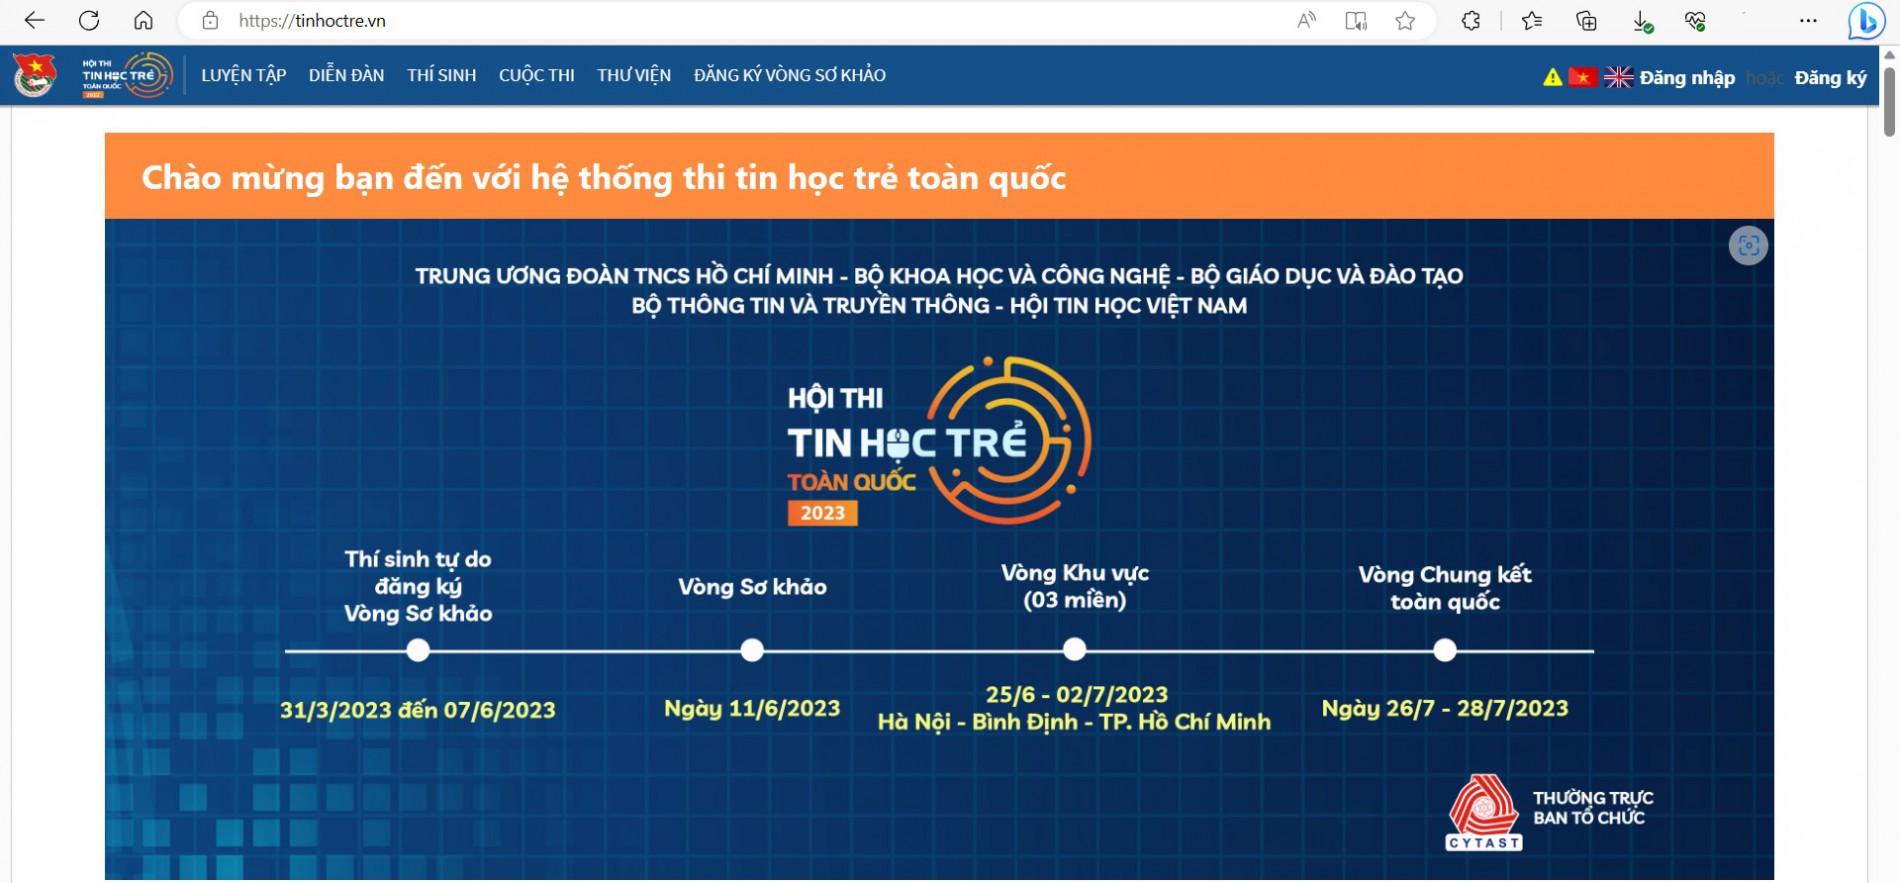Viewport: 1900px width, 883px height.
Task: Open the Bing chat sidebar
Action: (1866, 21)
